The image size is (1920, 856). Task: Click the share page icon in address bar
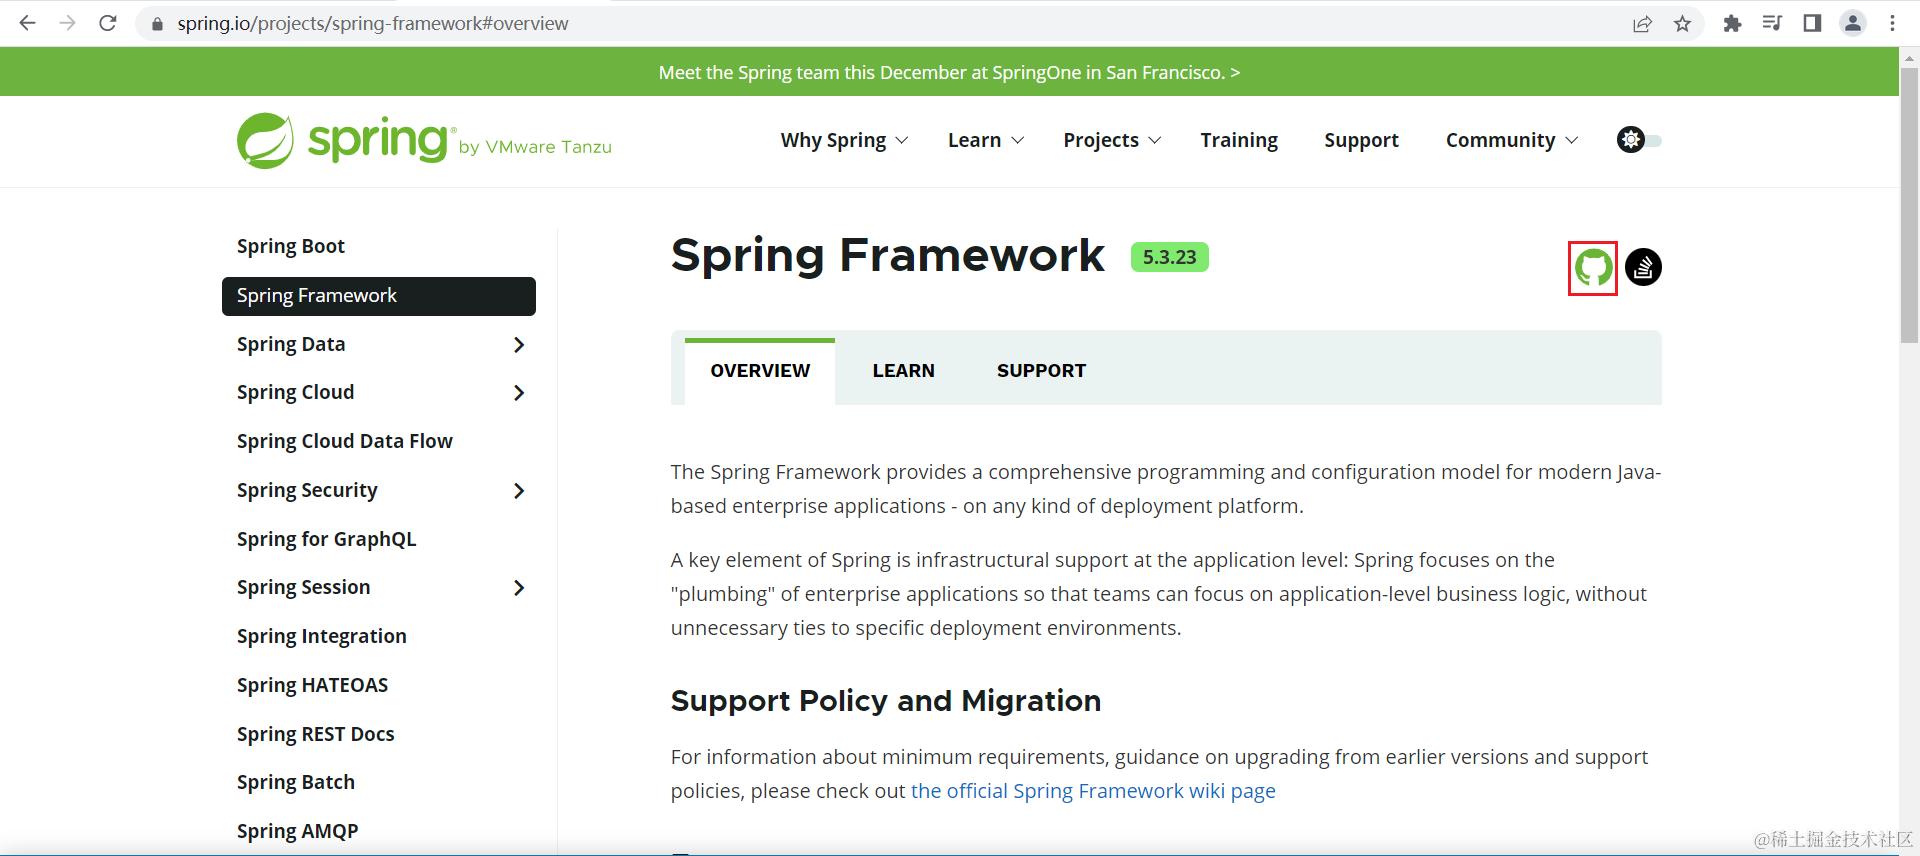pos(1642,23)
